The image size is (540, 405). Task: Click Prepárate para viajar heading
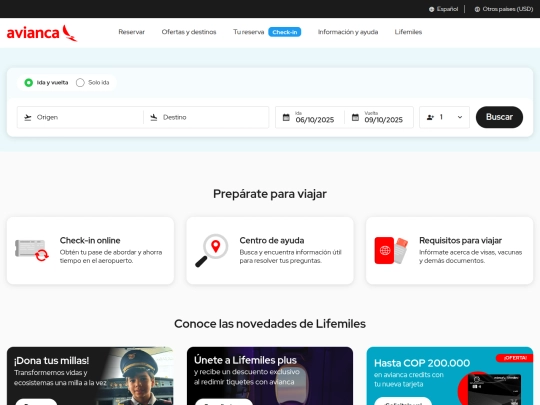tap(270, 194)
